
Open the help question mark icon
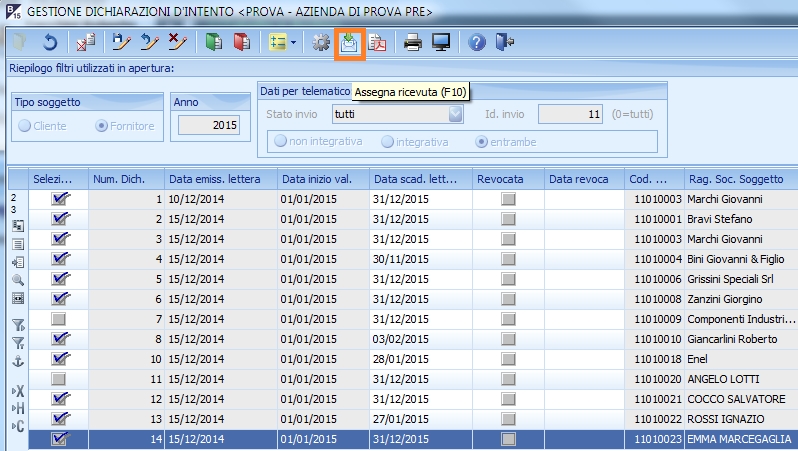coord(477,42)
